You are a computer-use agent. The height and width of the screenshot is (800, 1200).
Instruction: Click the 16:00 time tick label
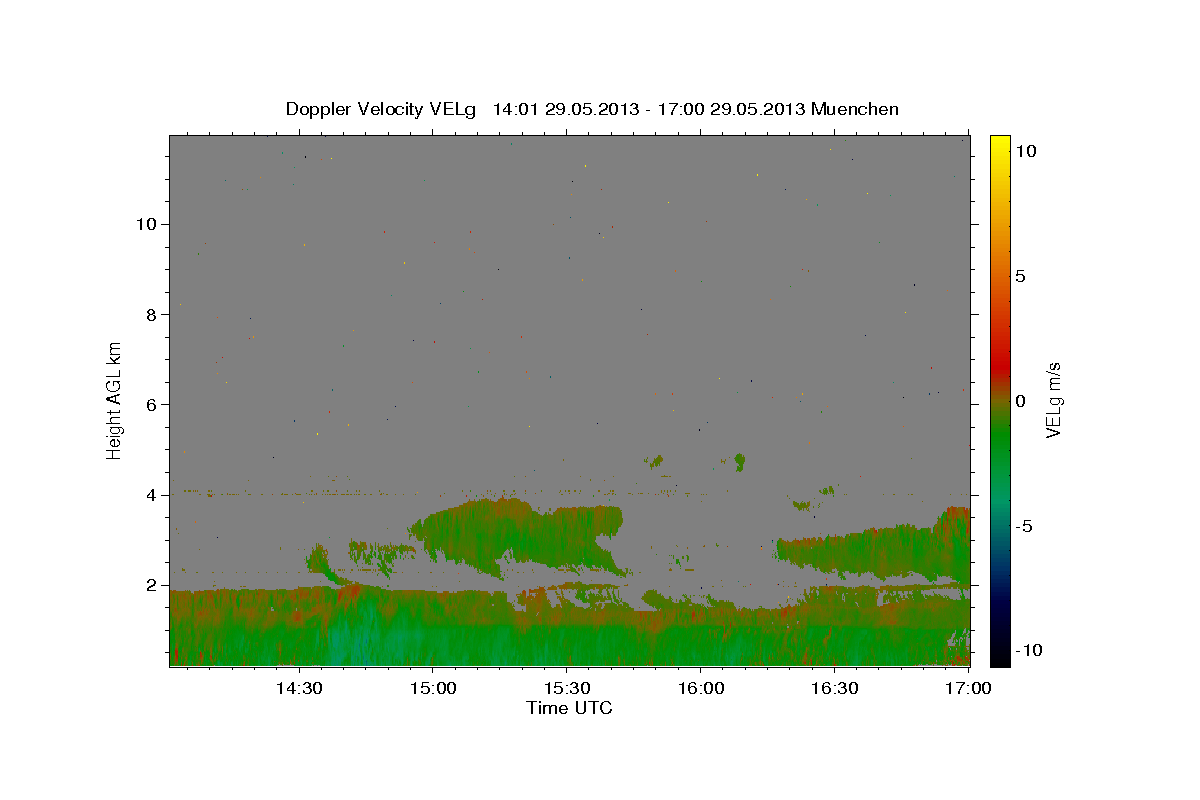point(700,688)
